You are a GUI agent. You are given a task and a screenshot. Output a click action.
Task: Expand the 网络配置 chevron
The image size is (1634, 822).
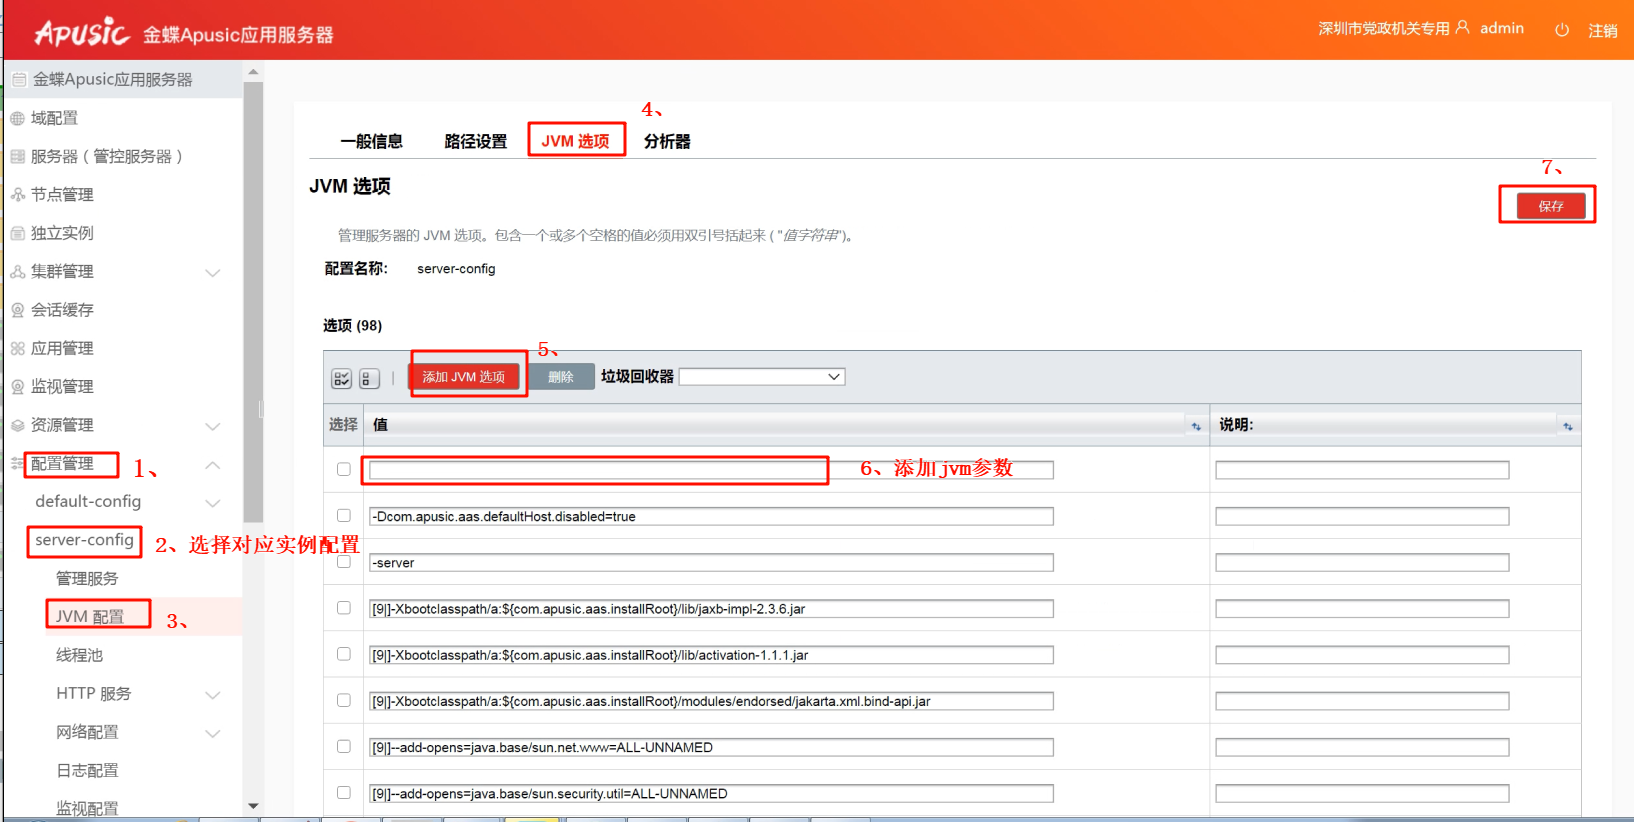(212, 733)
